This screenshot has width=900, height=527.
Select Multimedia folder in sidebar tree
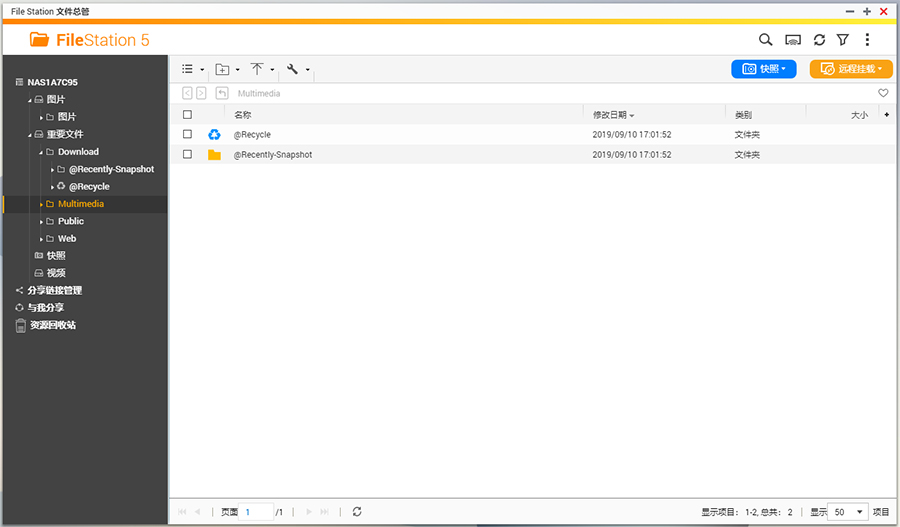(81, 204)
